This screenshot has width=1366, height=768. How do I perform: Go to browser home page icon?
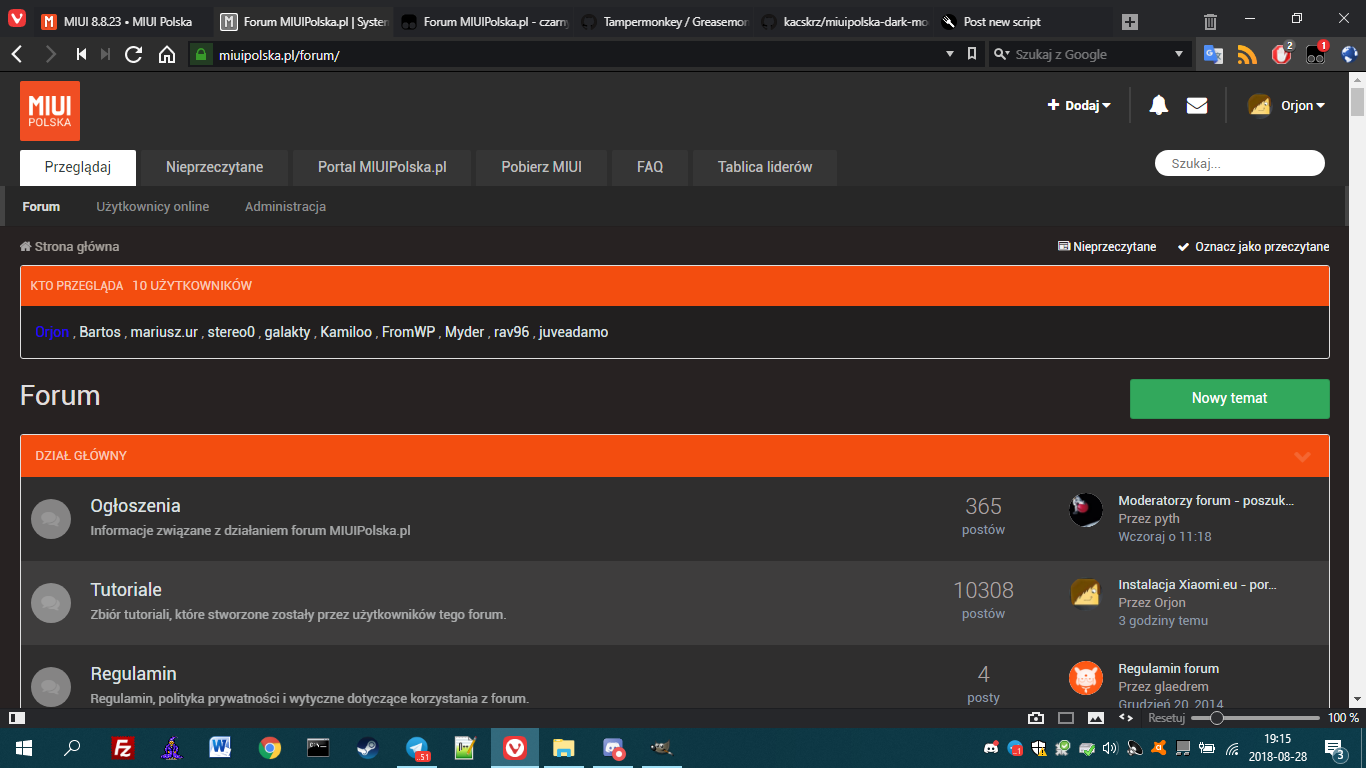[167, 55]
